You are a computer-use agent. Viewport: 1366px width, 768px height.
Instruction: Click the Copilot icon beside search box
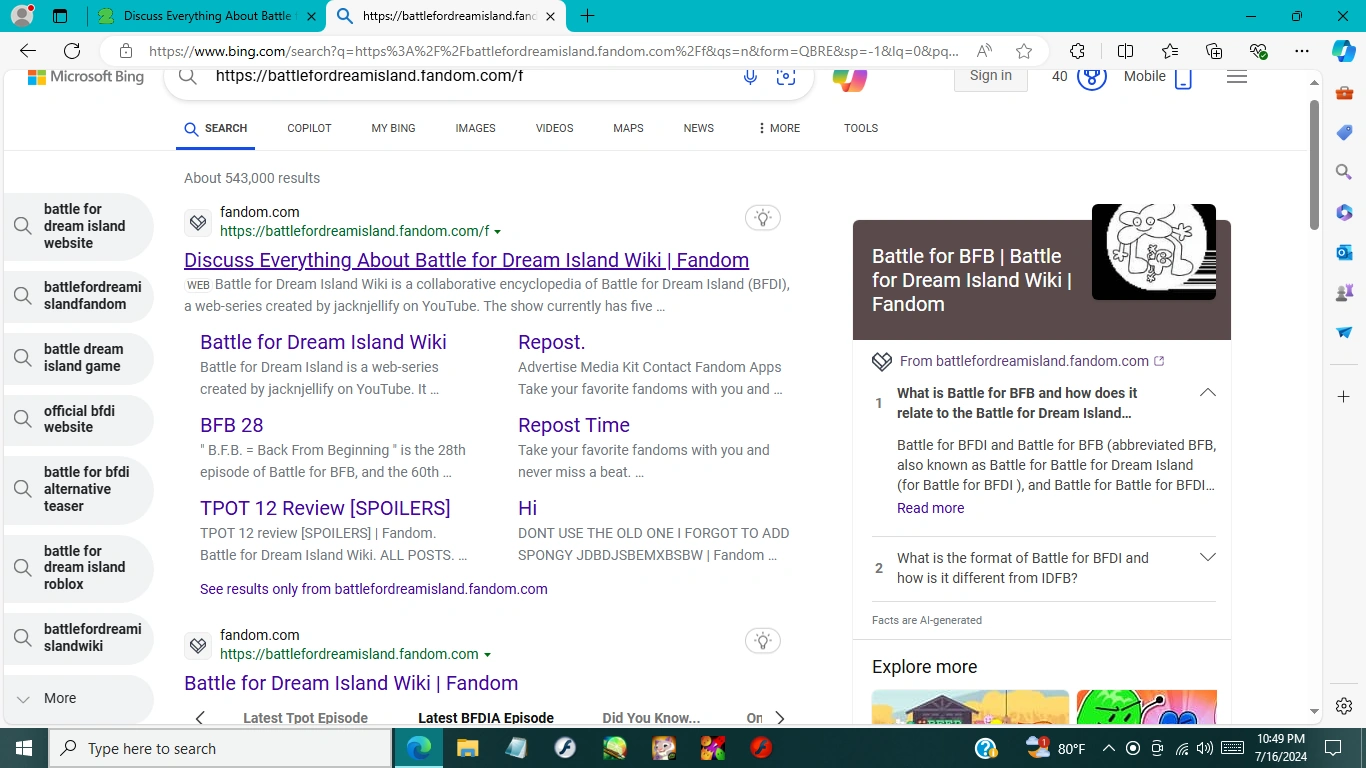[849, 79]
